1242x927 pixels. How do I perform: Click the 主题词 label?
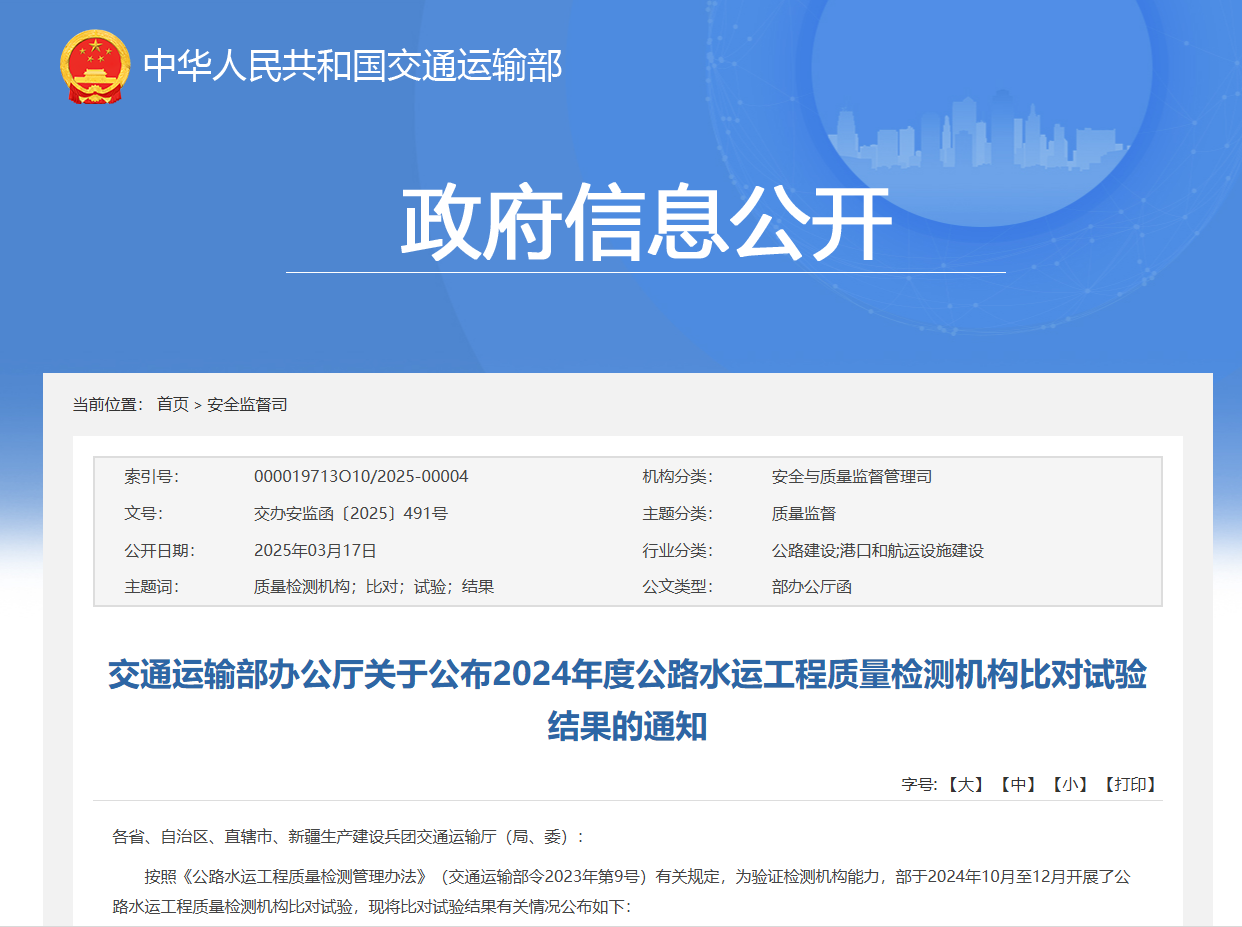[x=152, y=587]
